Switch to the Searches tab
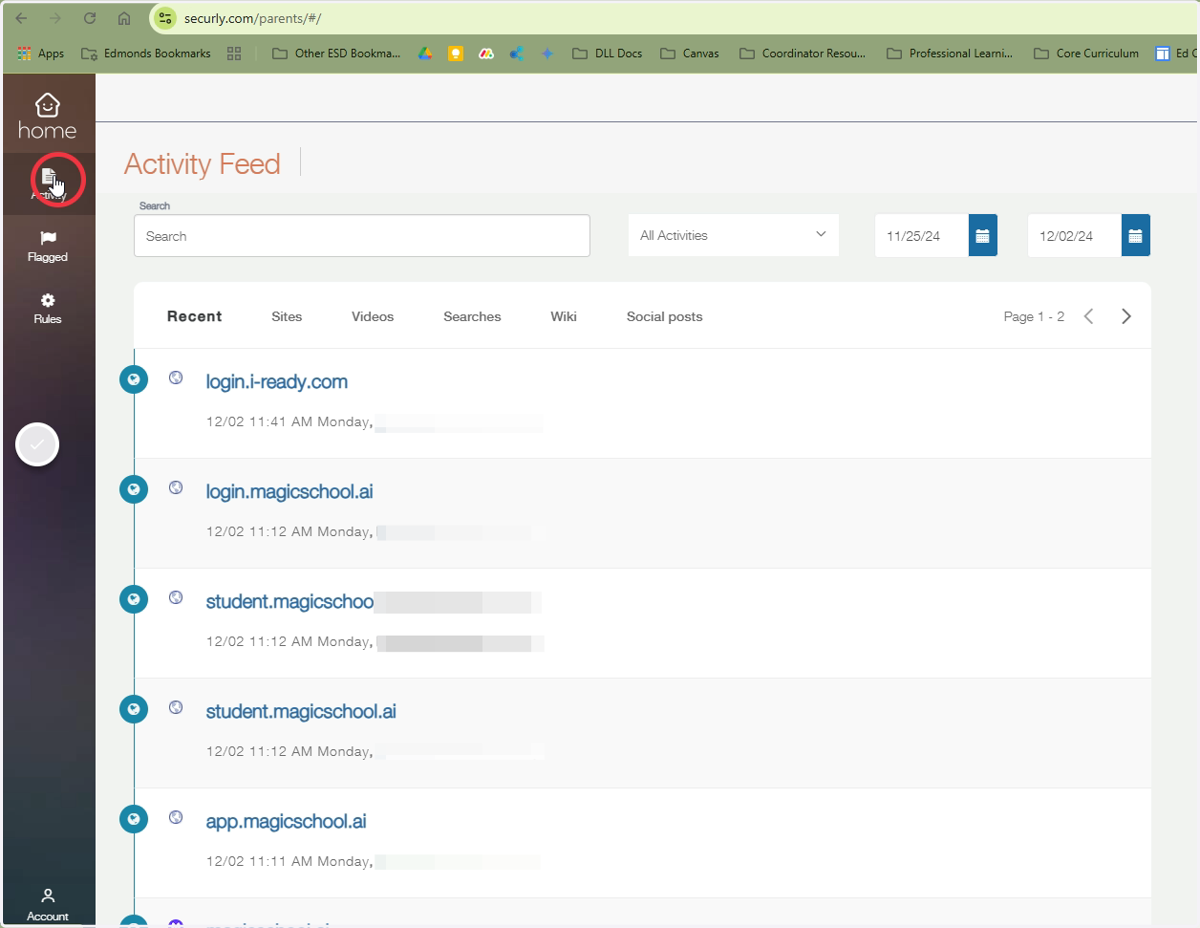 (x=472, y=316)
